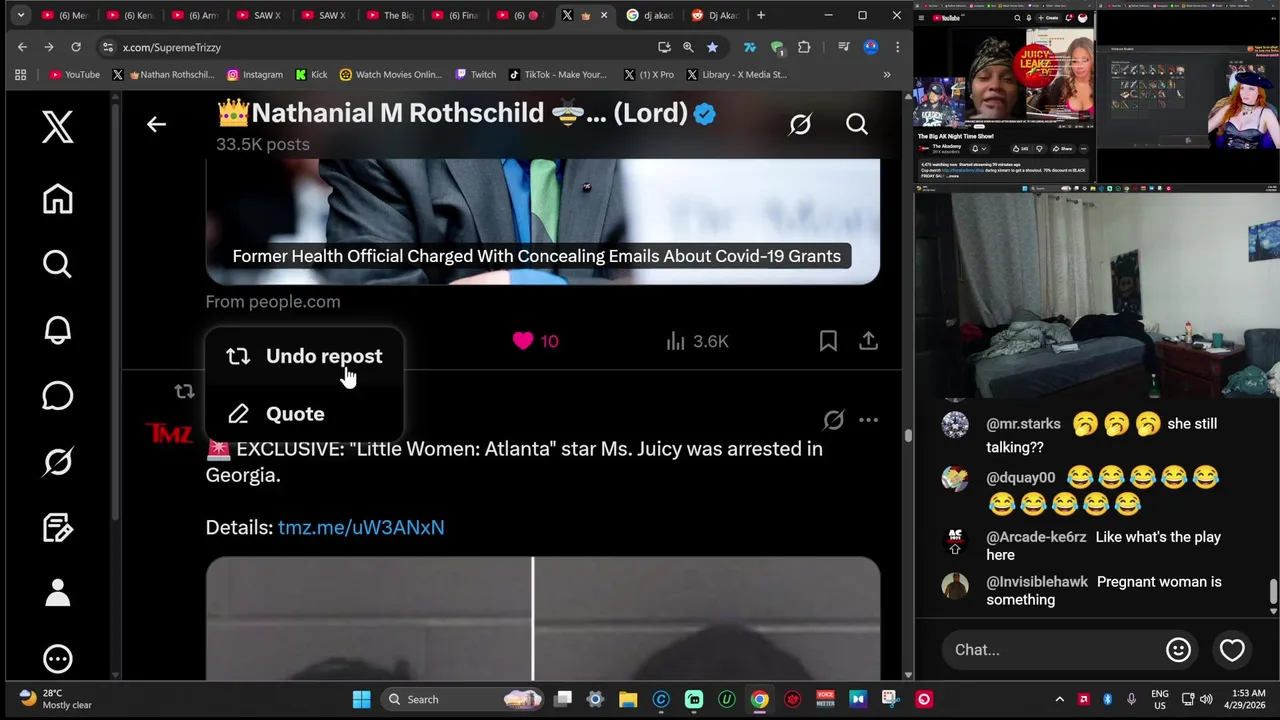Open the Kick bookmark
The width and height of the screenshot is (1280, 720).
click(311, 74)
